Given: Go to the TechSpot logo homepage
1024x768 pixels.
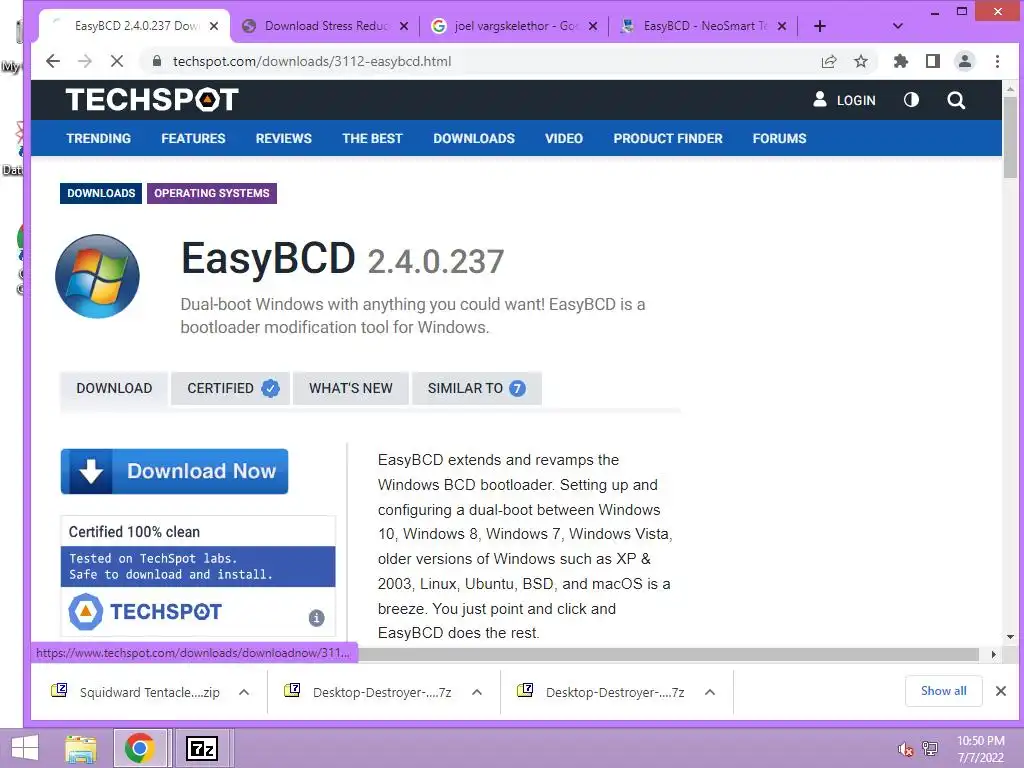Looking at the screenshot, I should [x=152, y=100].
